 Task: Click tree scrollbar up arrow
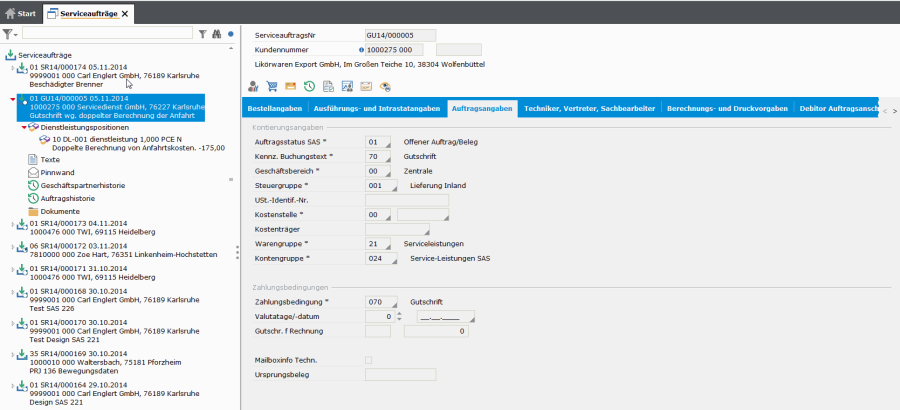(231, 49)
